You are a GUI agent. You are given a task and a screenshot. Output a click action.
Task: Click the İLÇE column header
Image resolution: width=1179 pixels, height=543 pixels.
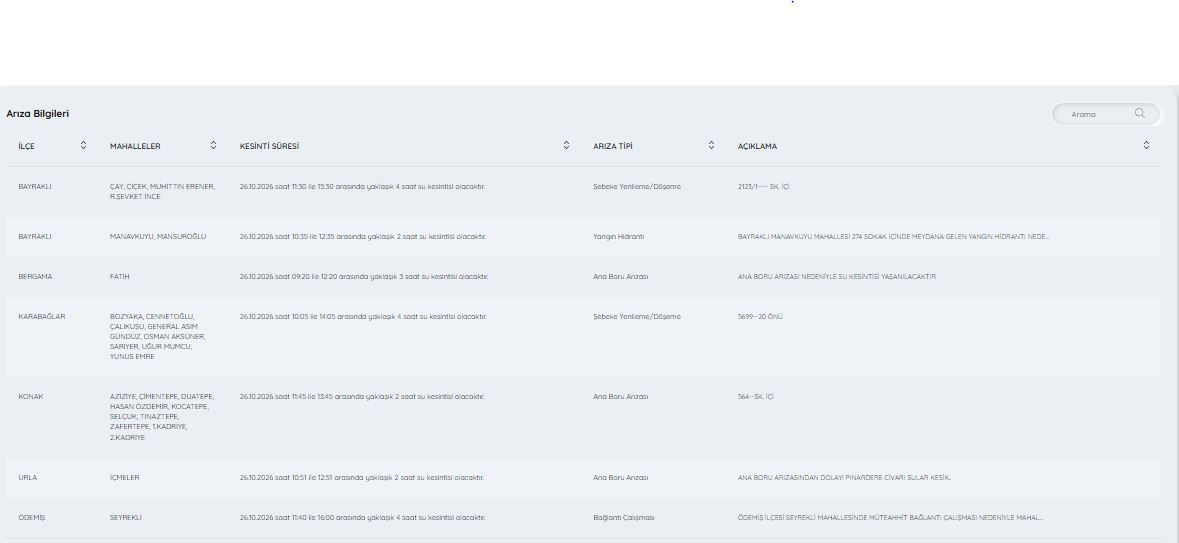[26, 147]
